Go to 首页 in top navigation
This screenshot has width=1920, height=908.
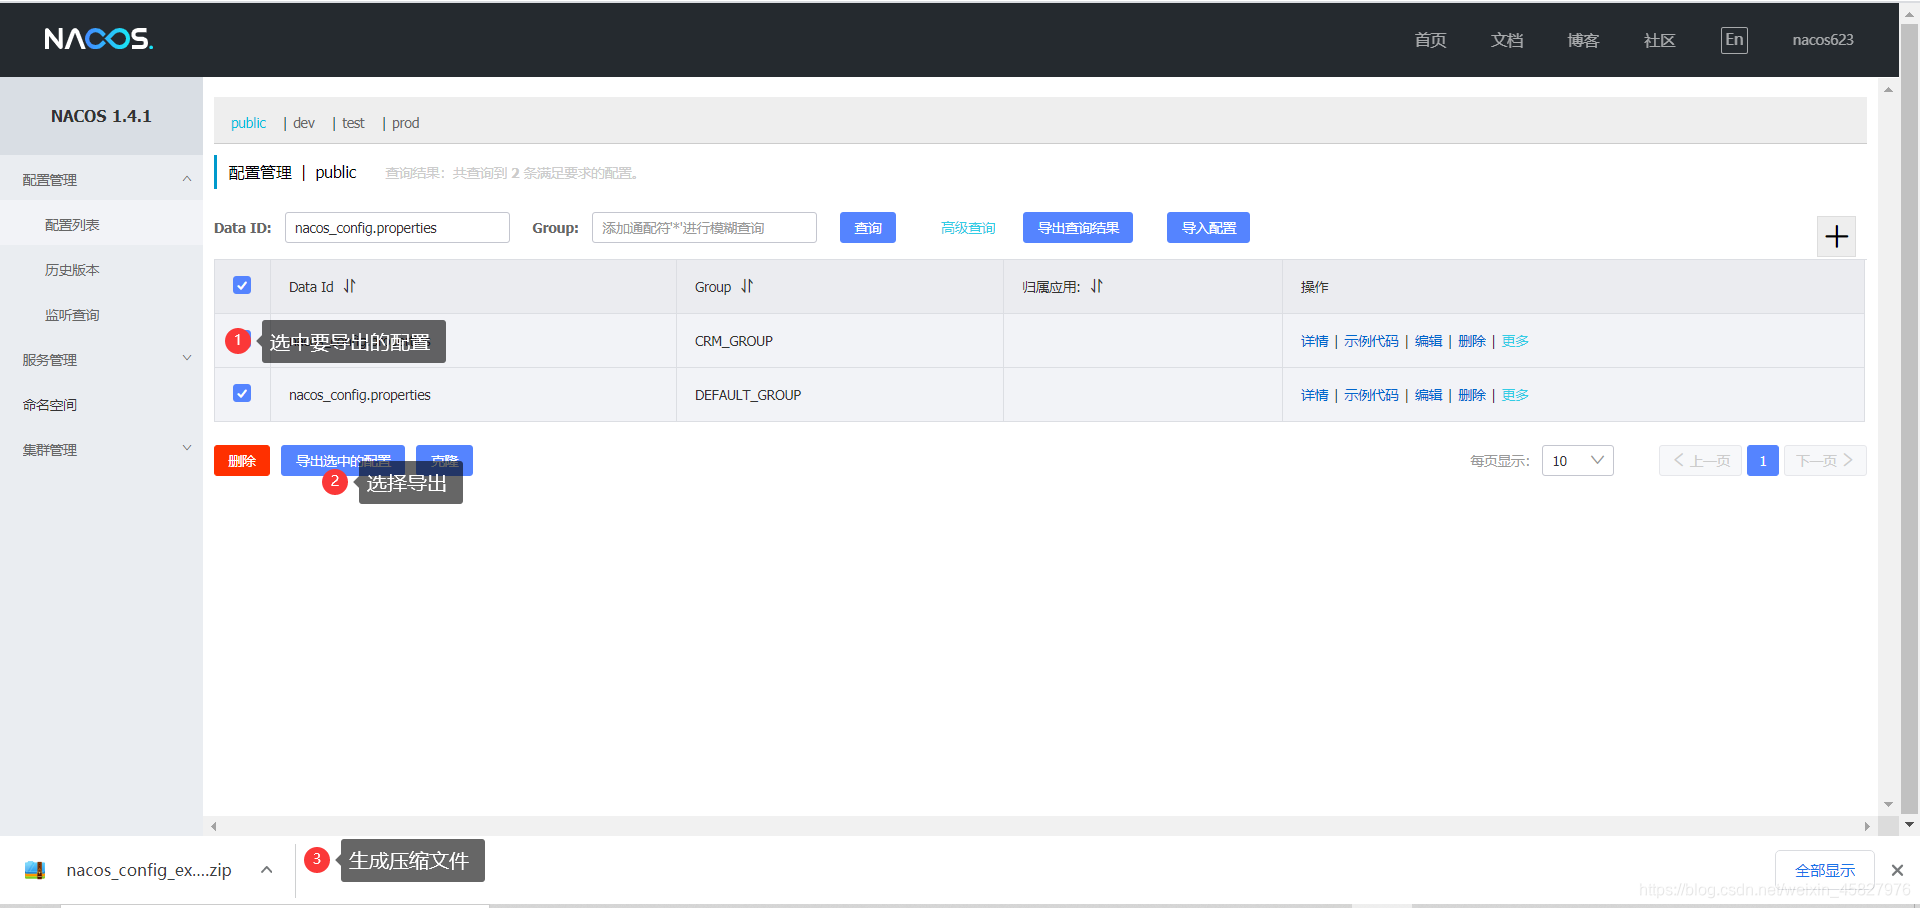point(1430,40)
